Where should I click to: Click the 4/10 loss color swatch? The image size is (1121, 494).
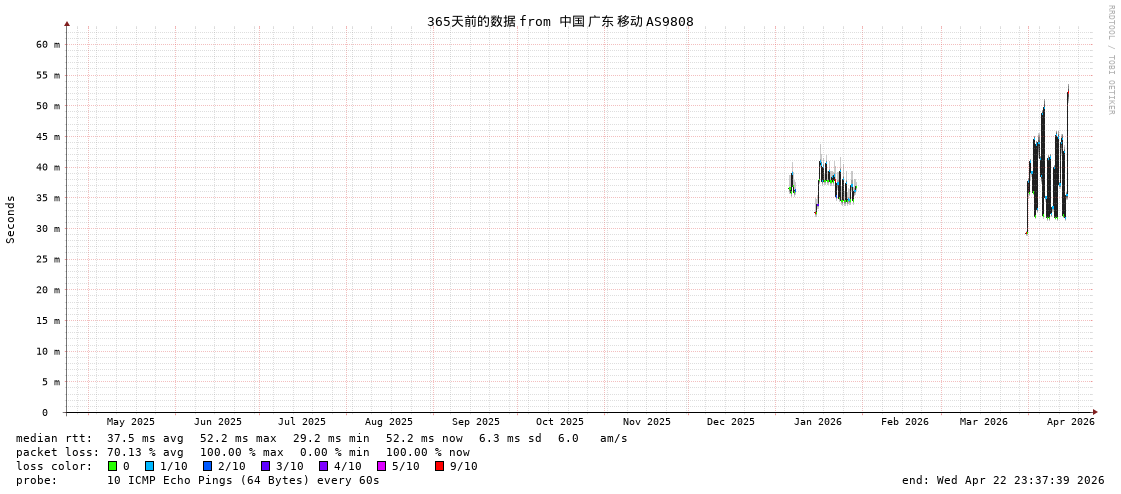click(323, 466)
